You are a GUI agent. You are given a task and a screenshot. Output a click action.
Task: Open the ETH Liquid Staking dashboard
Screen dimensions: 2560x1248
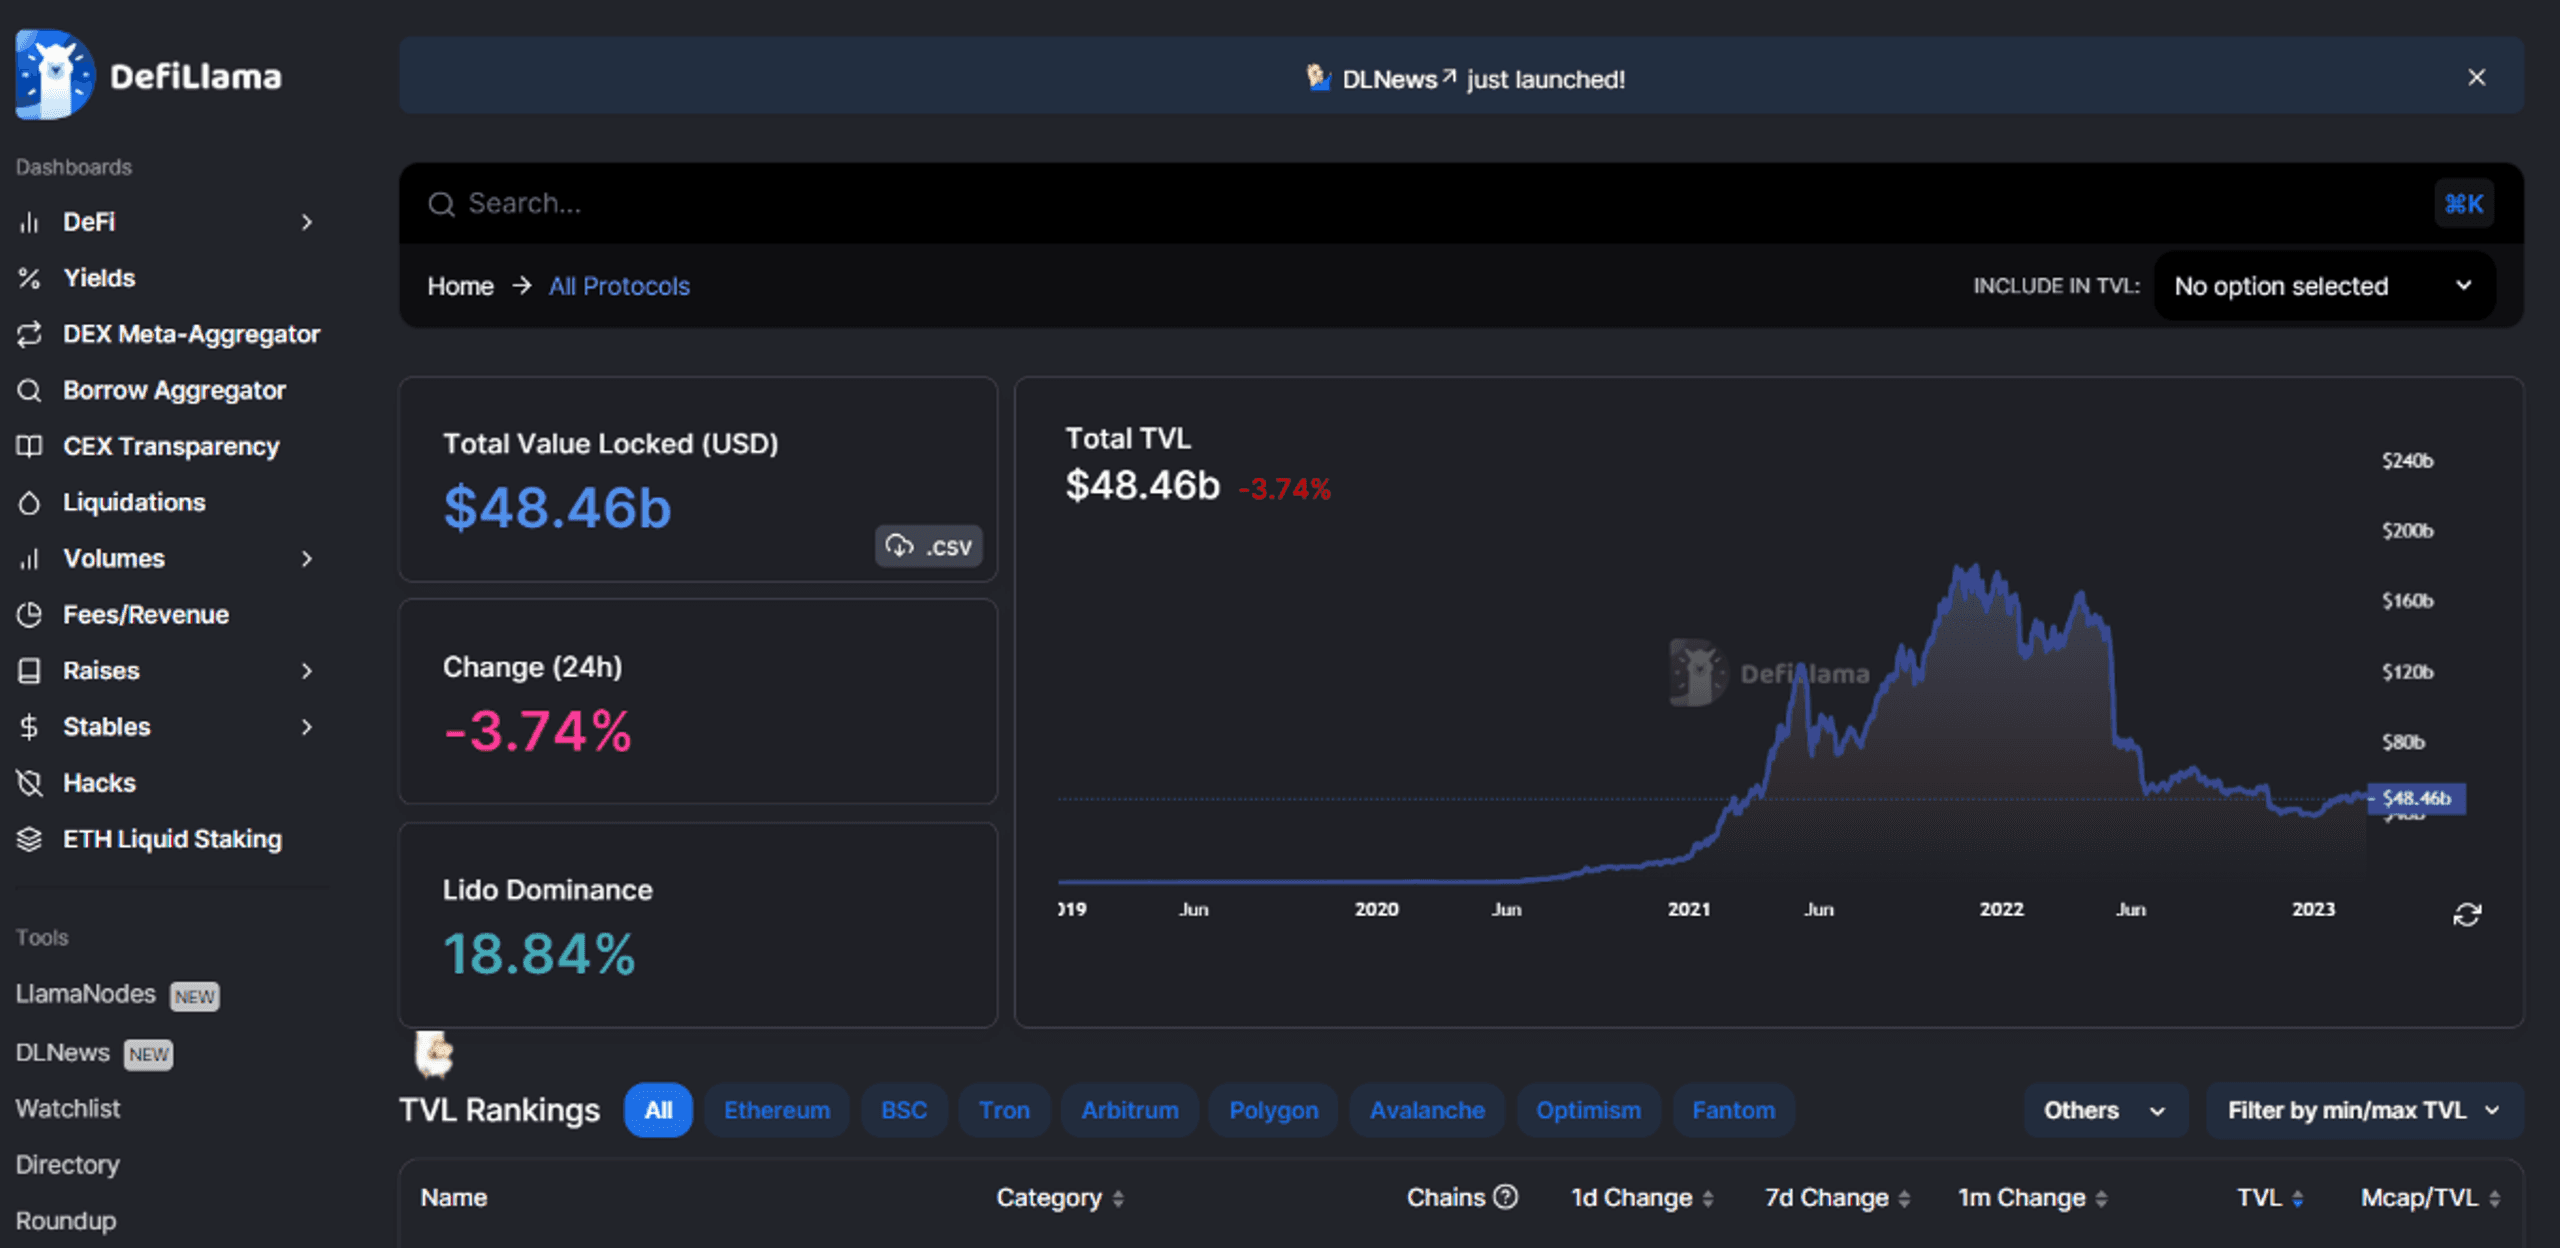(172, 839)
